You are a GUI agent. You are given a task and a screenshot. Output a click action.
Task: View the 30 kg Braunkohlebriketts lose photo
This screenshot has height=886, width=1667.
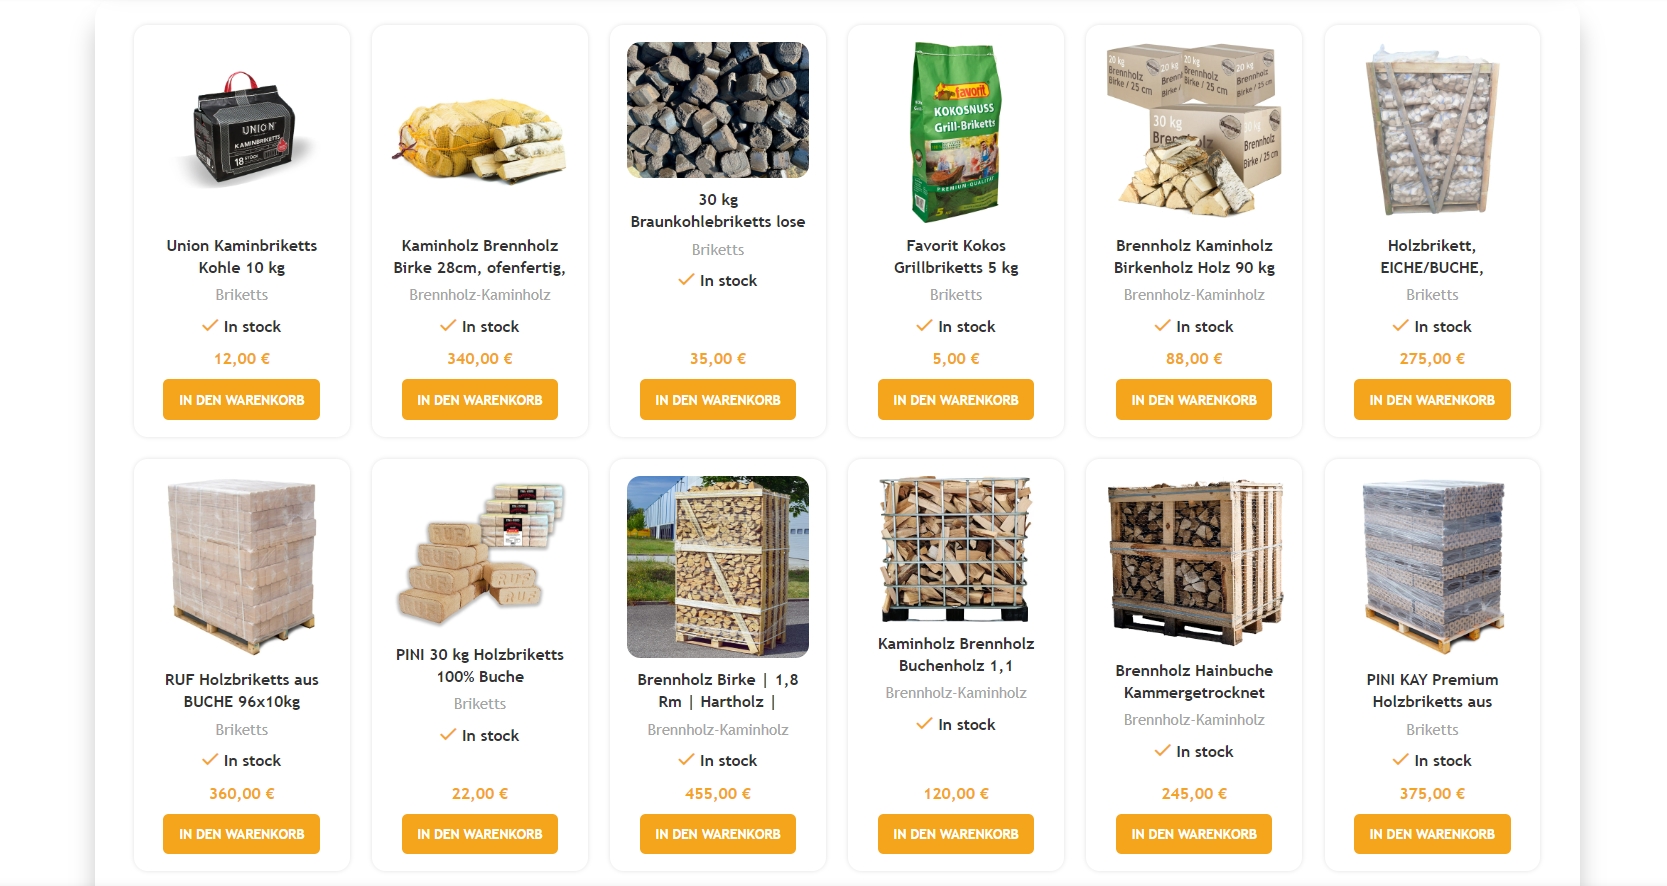(718, 110)
